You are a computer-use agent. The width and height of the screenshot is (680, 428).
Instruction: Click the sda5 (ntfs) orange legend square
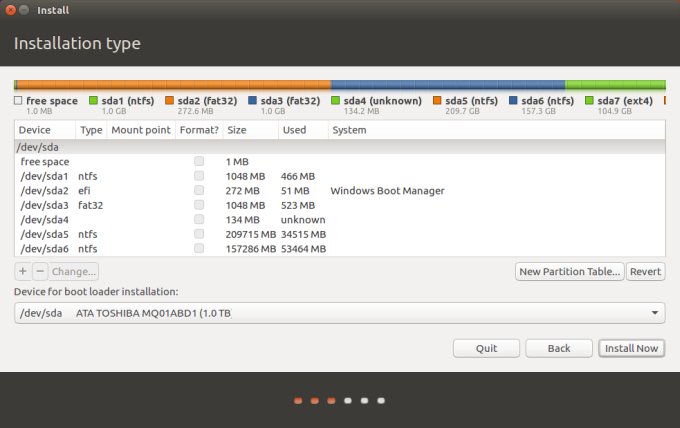tap(438, 101)
